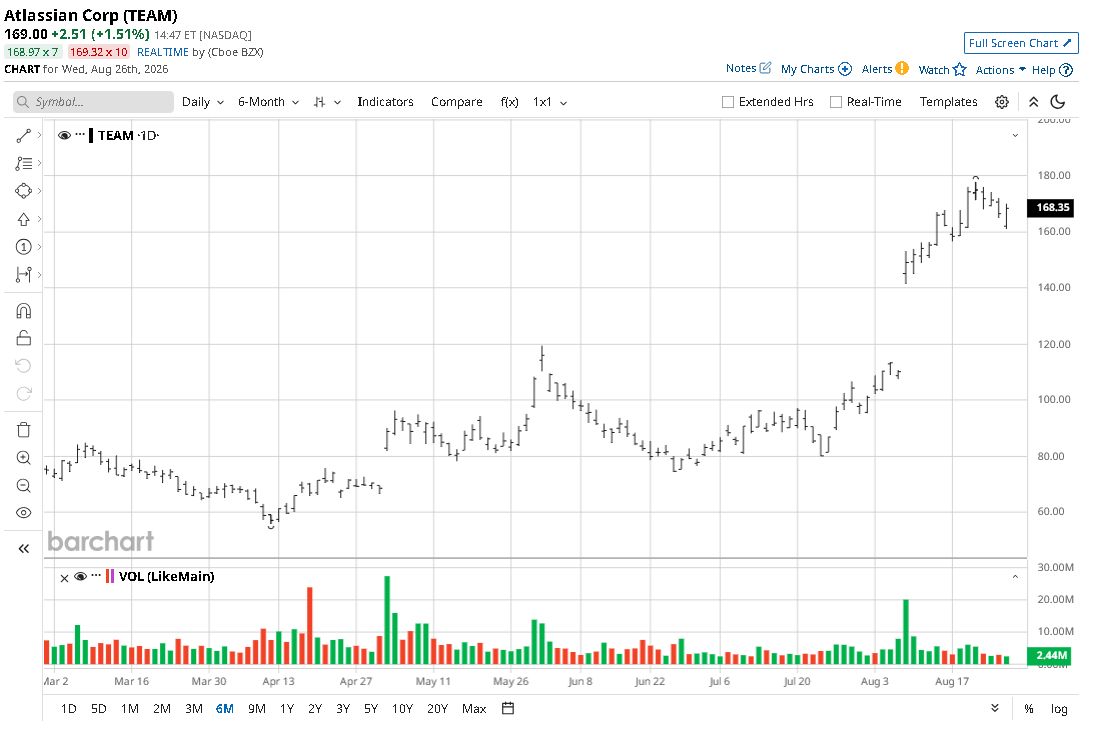Image resolution: width=1097 pixels, height=751 pixels.
Task: Open Alerts for TEAM
Action: [884, 69]
